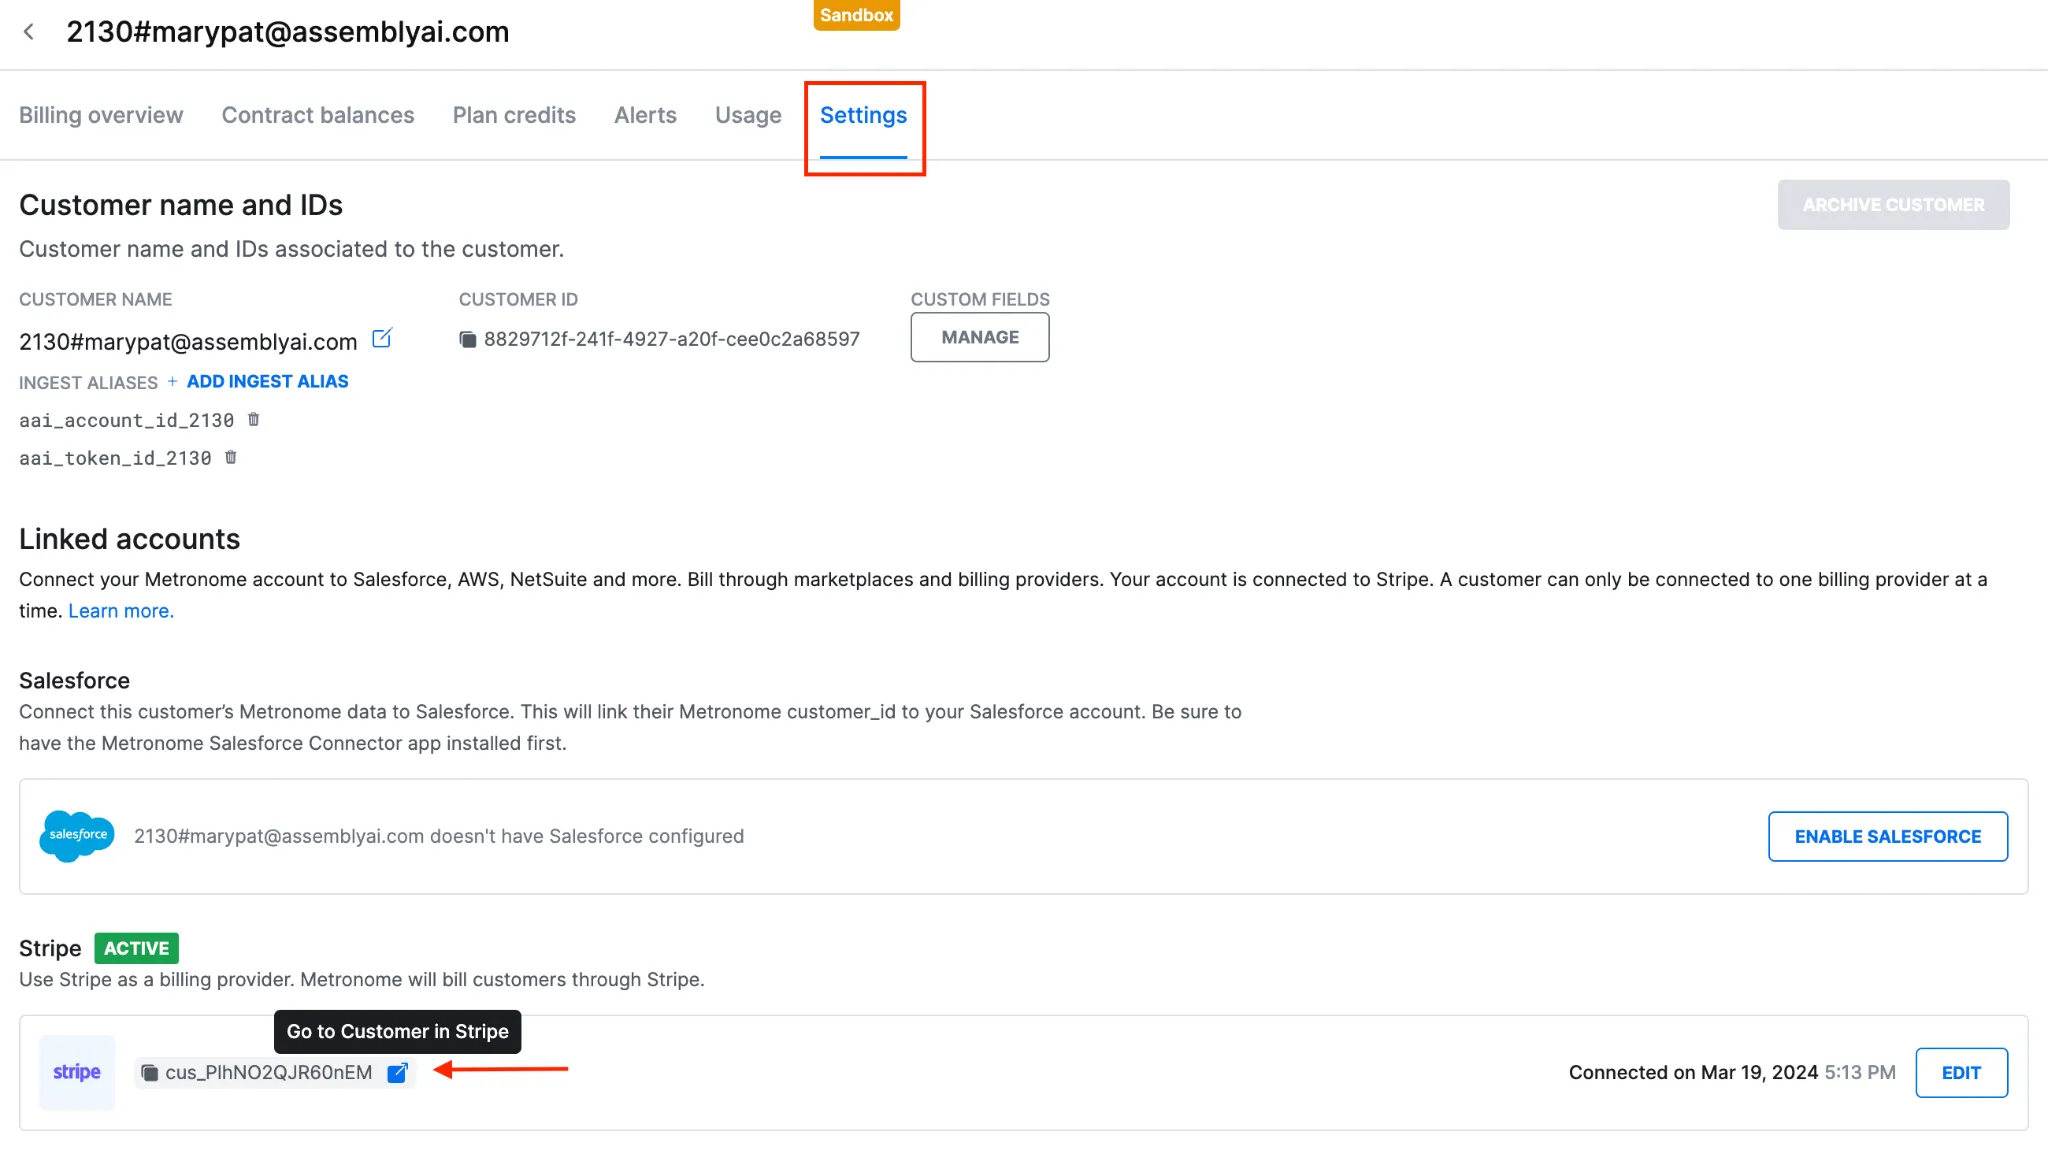This screenshot has height=1163, width=2048.
Task: Open customer in Stripe via external link icon
Action: [398, 1073]
